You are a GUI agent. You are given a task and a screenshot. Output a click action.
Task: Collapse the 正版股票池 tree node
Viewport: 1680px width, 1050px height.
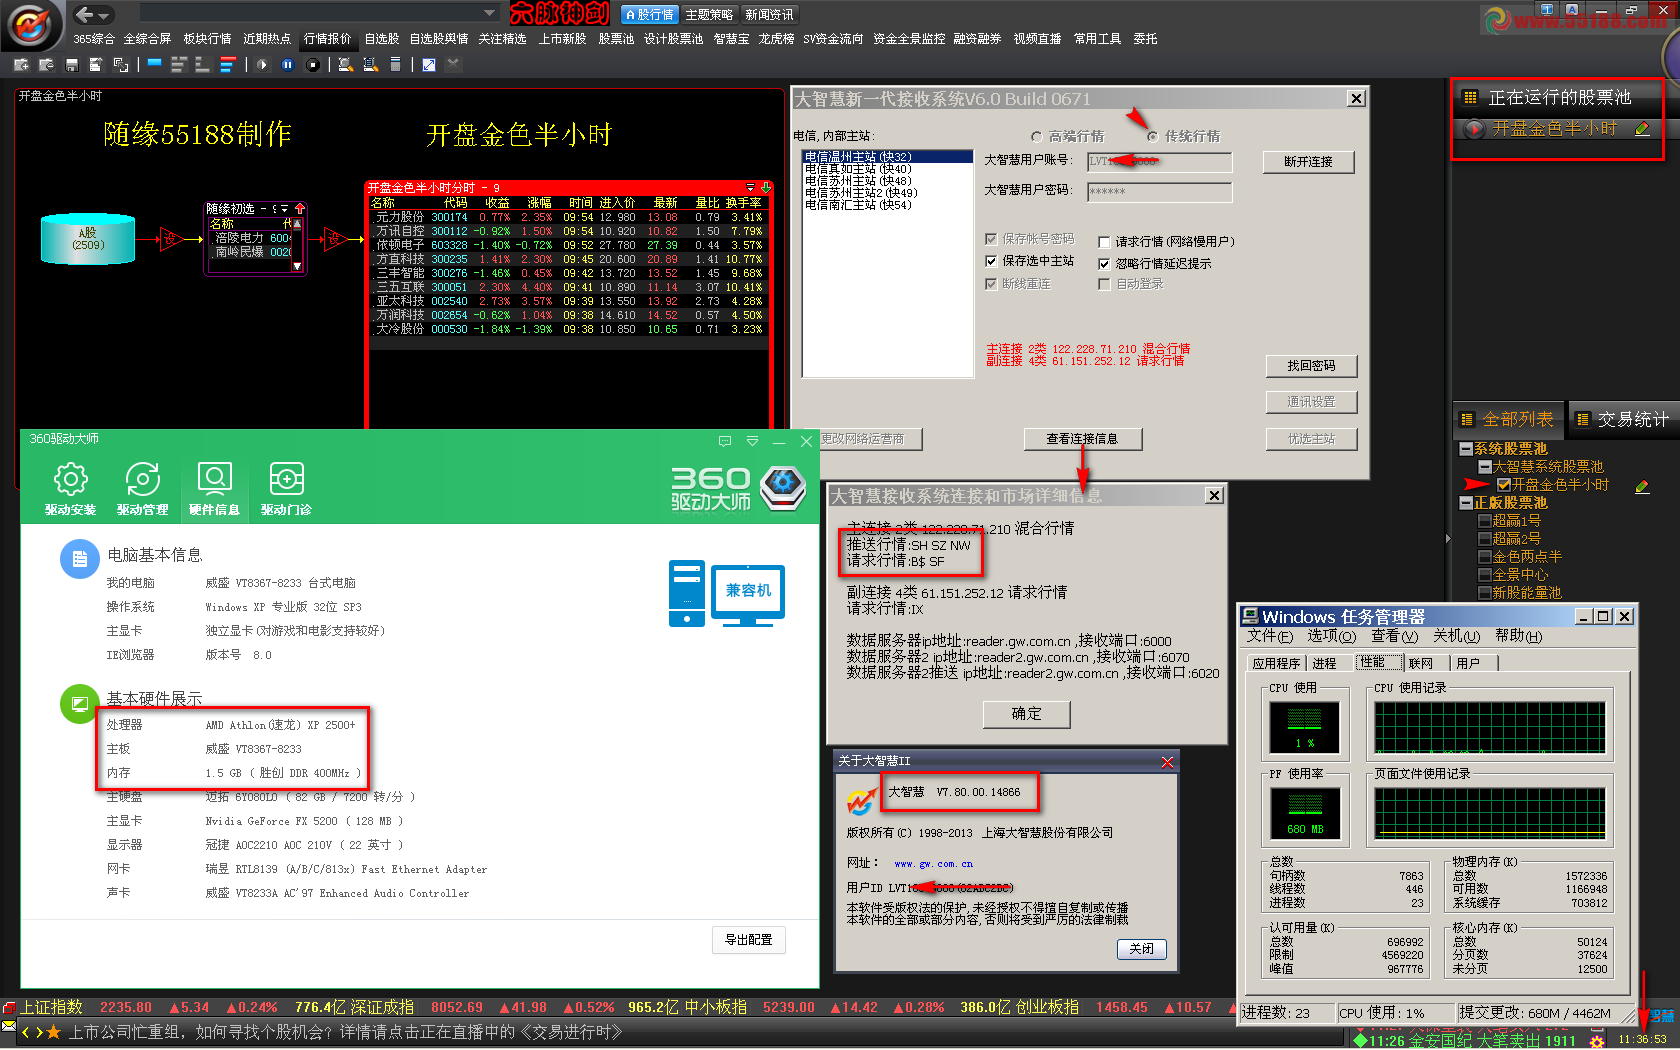click(x=1466, y=503)
